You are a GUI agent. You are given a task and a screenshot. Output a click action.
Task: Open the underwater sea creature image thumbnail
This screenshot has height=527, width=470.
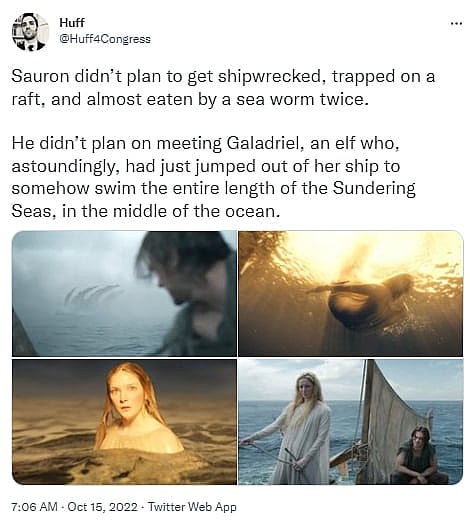click(351, 293)
